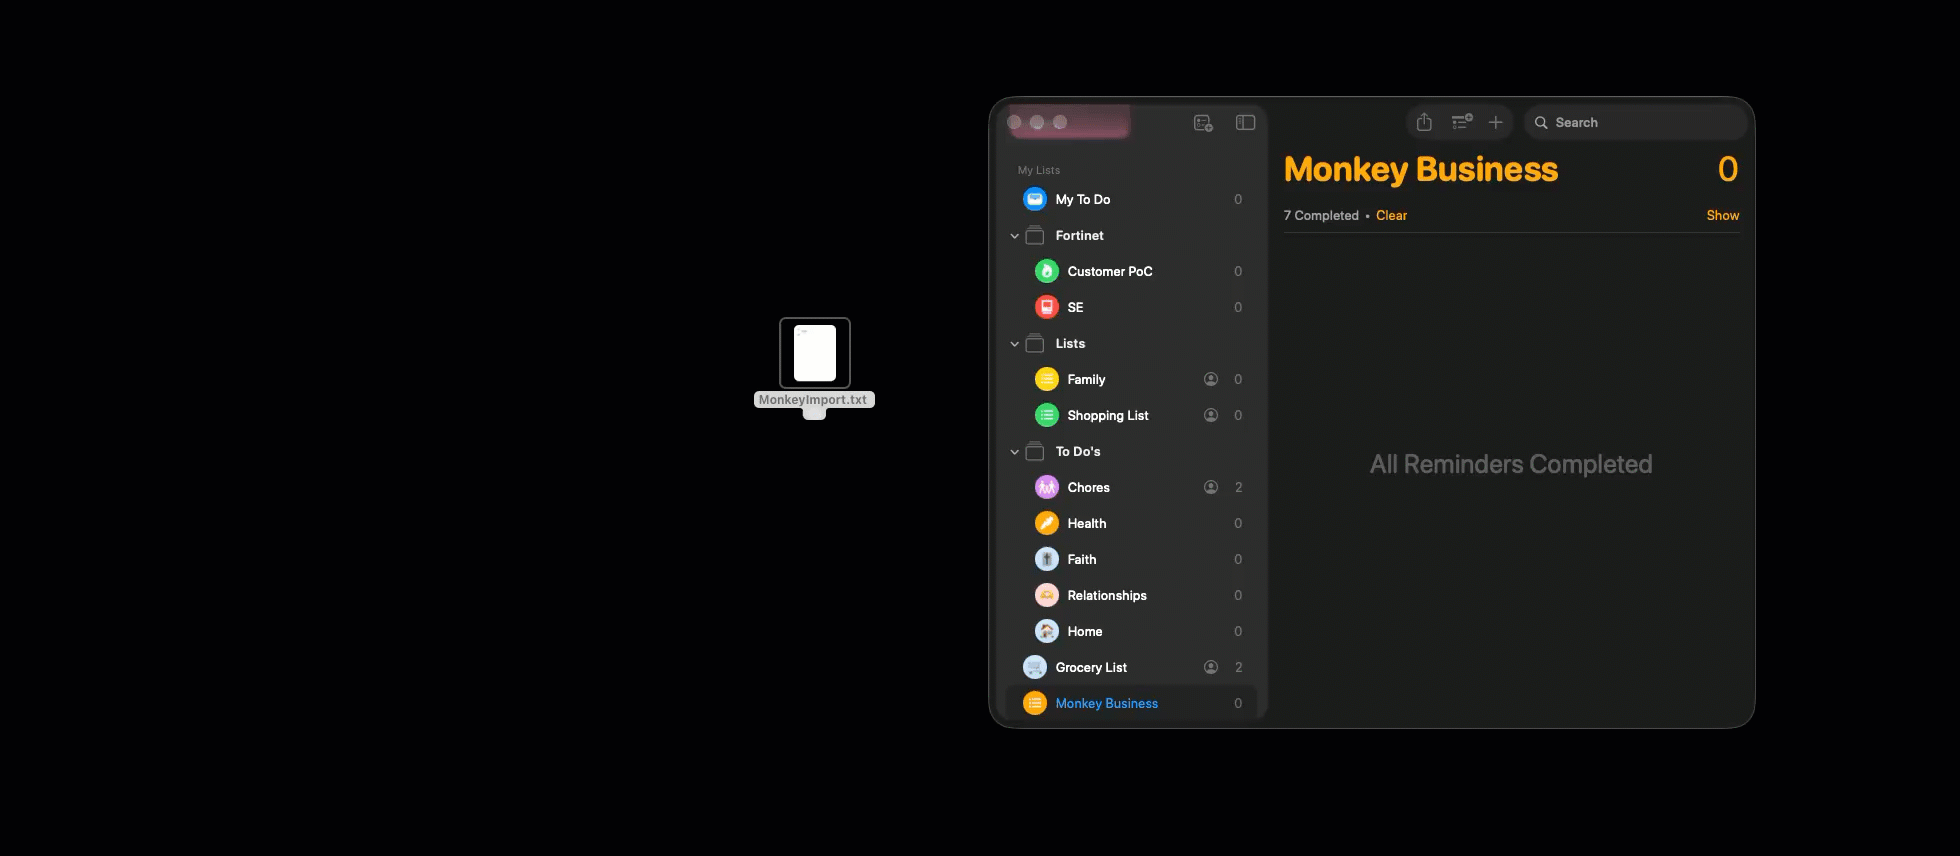This screenshot has width=1960, height=856.
Task: Click the Home list icon
Action: 1047,631
